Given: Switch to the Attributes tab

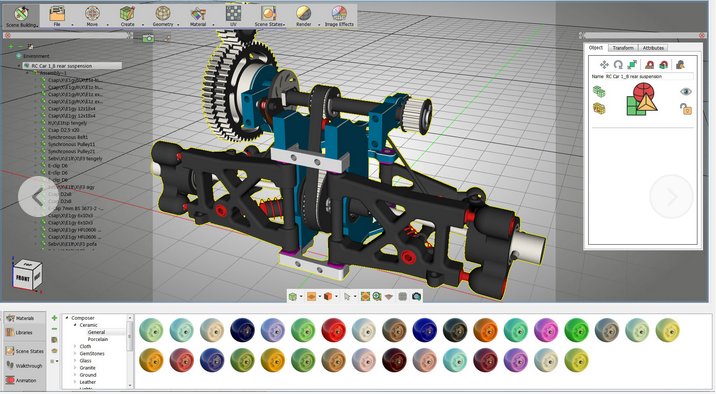Looking at the screenshot, I should [653, 48].
